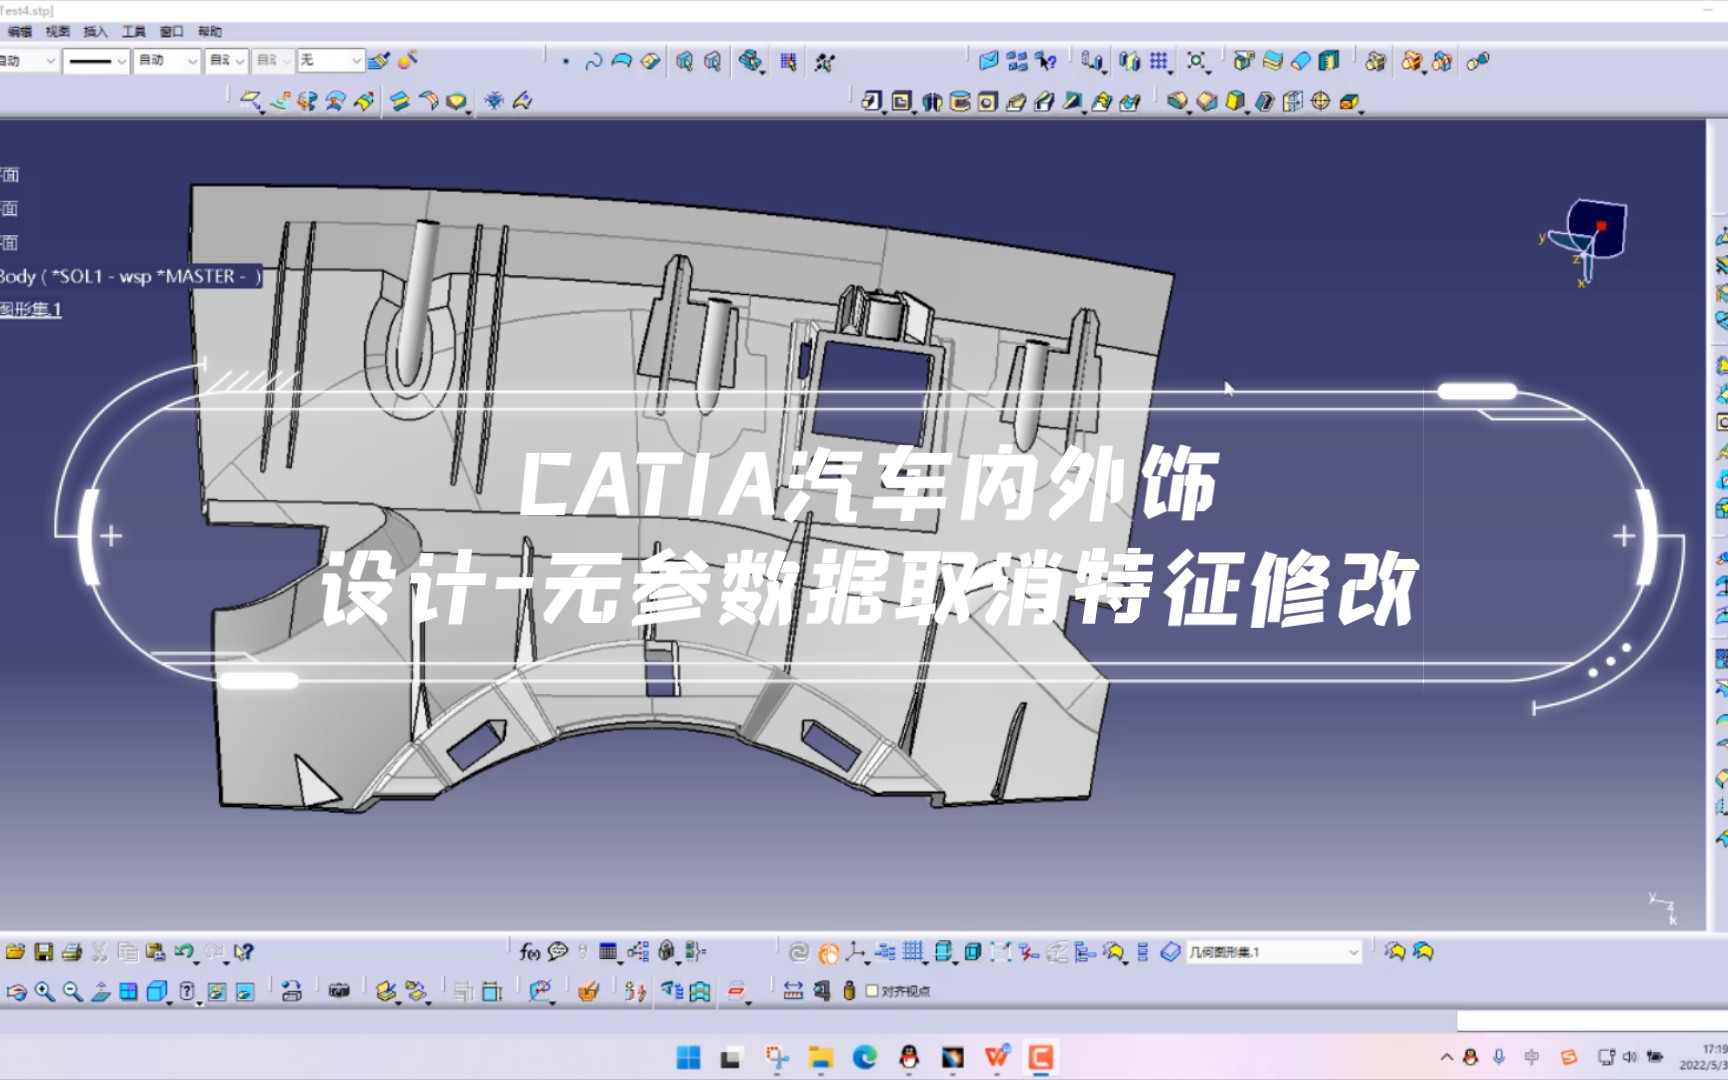Click the Normal View icon
This screenshot has height=1080, width=1728.
(101, 991)
